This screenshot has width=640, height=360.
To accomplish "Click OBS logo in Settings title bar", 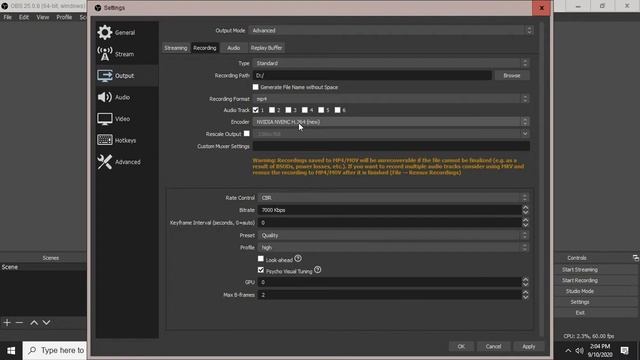I will (98, 8).
